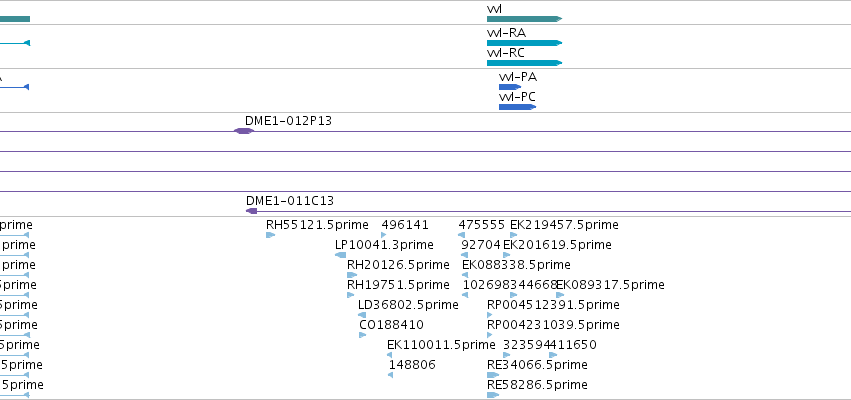Screen dimensions: 851x400
Task: Click the EK088338.5prime label text
Action: pos(516,265)
